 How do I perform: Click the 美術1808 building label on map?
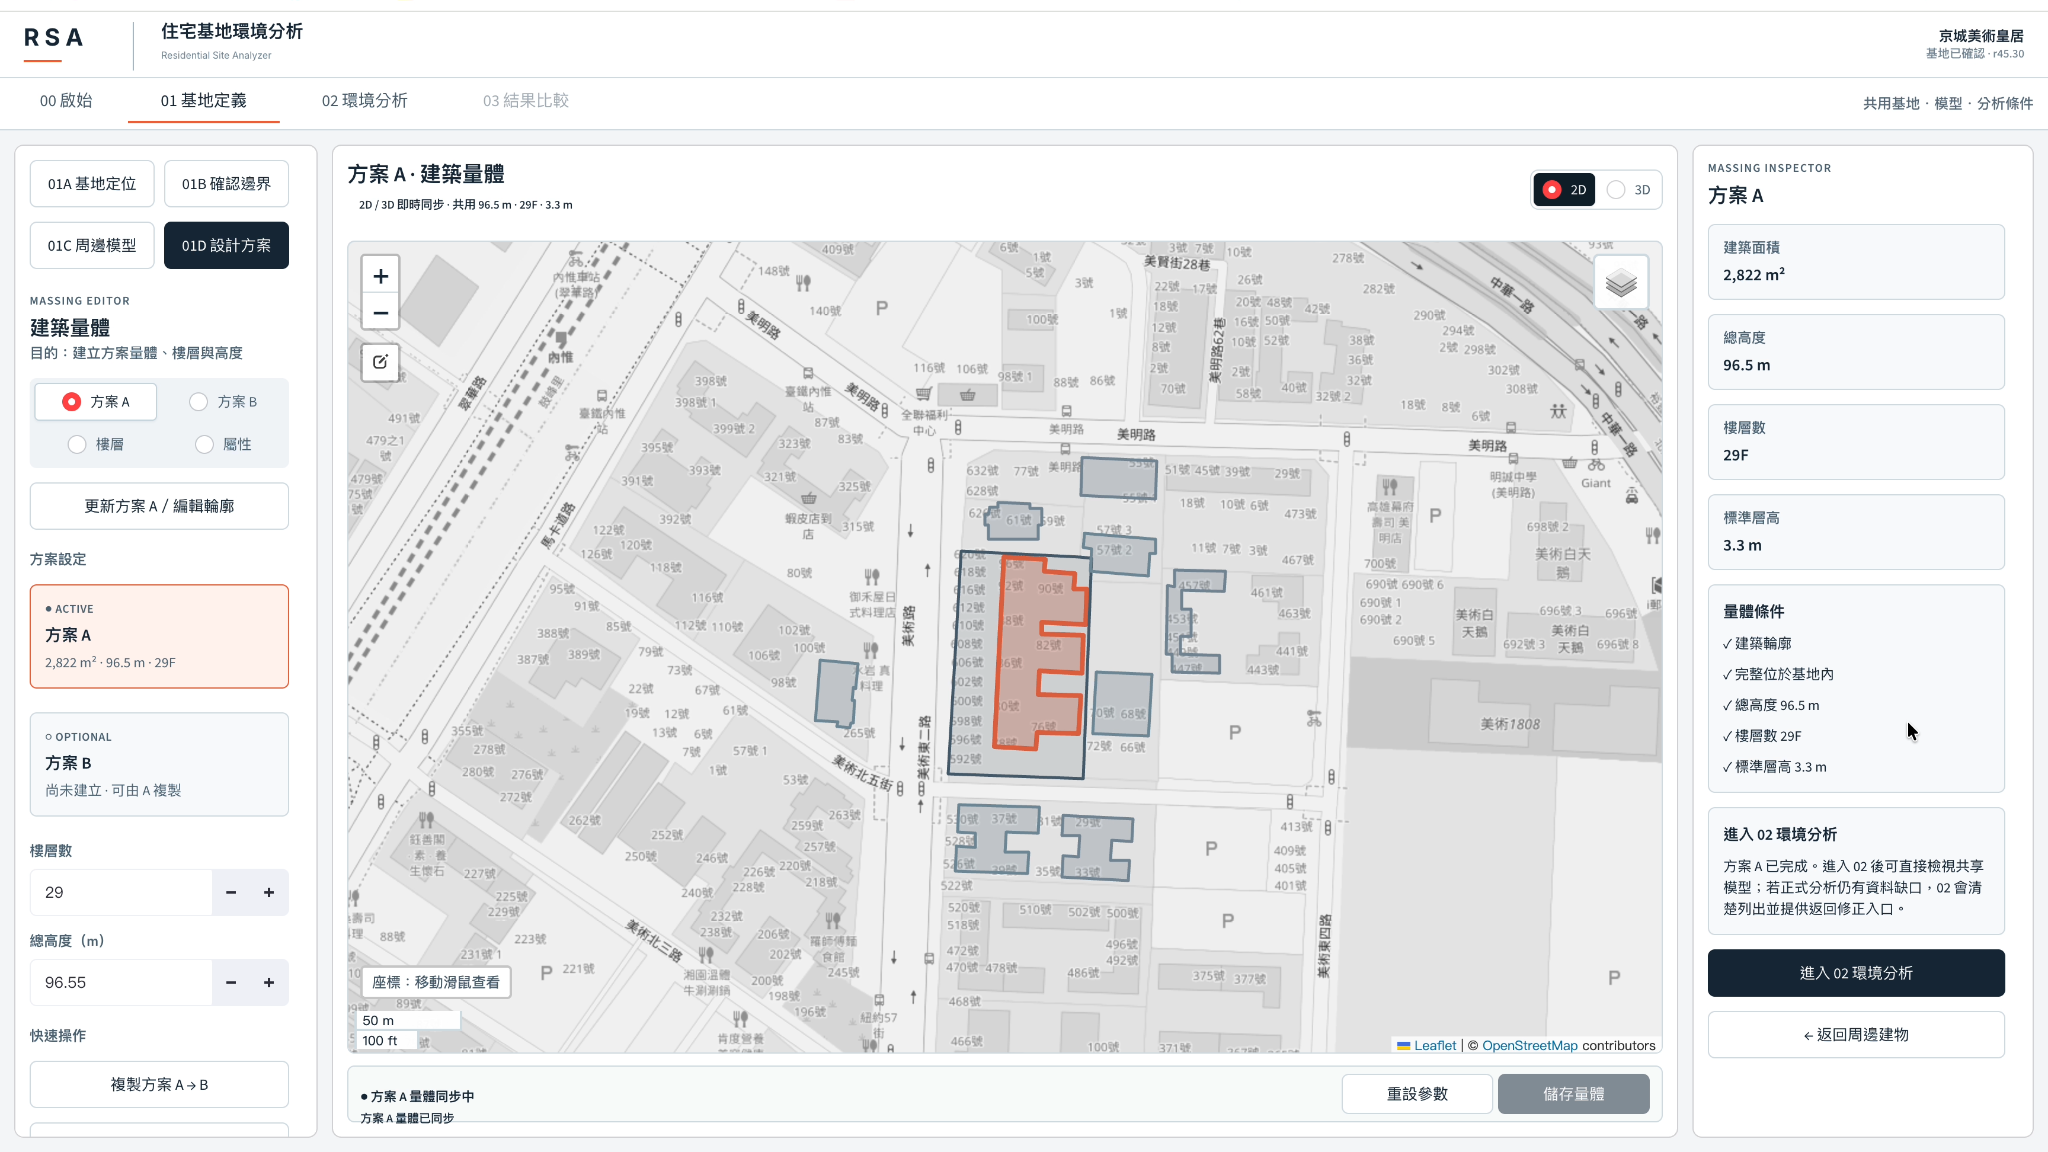tap(1510, 724)
